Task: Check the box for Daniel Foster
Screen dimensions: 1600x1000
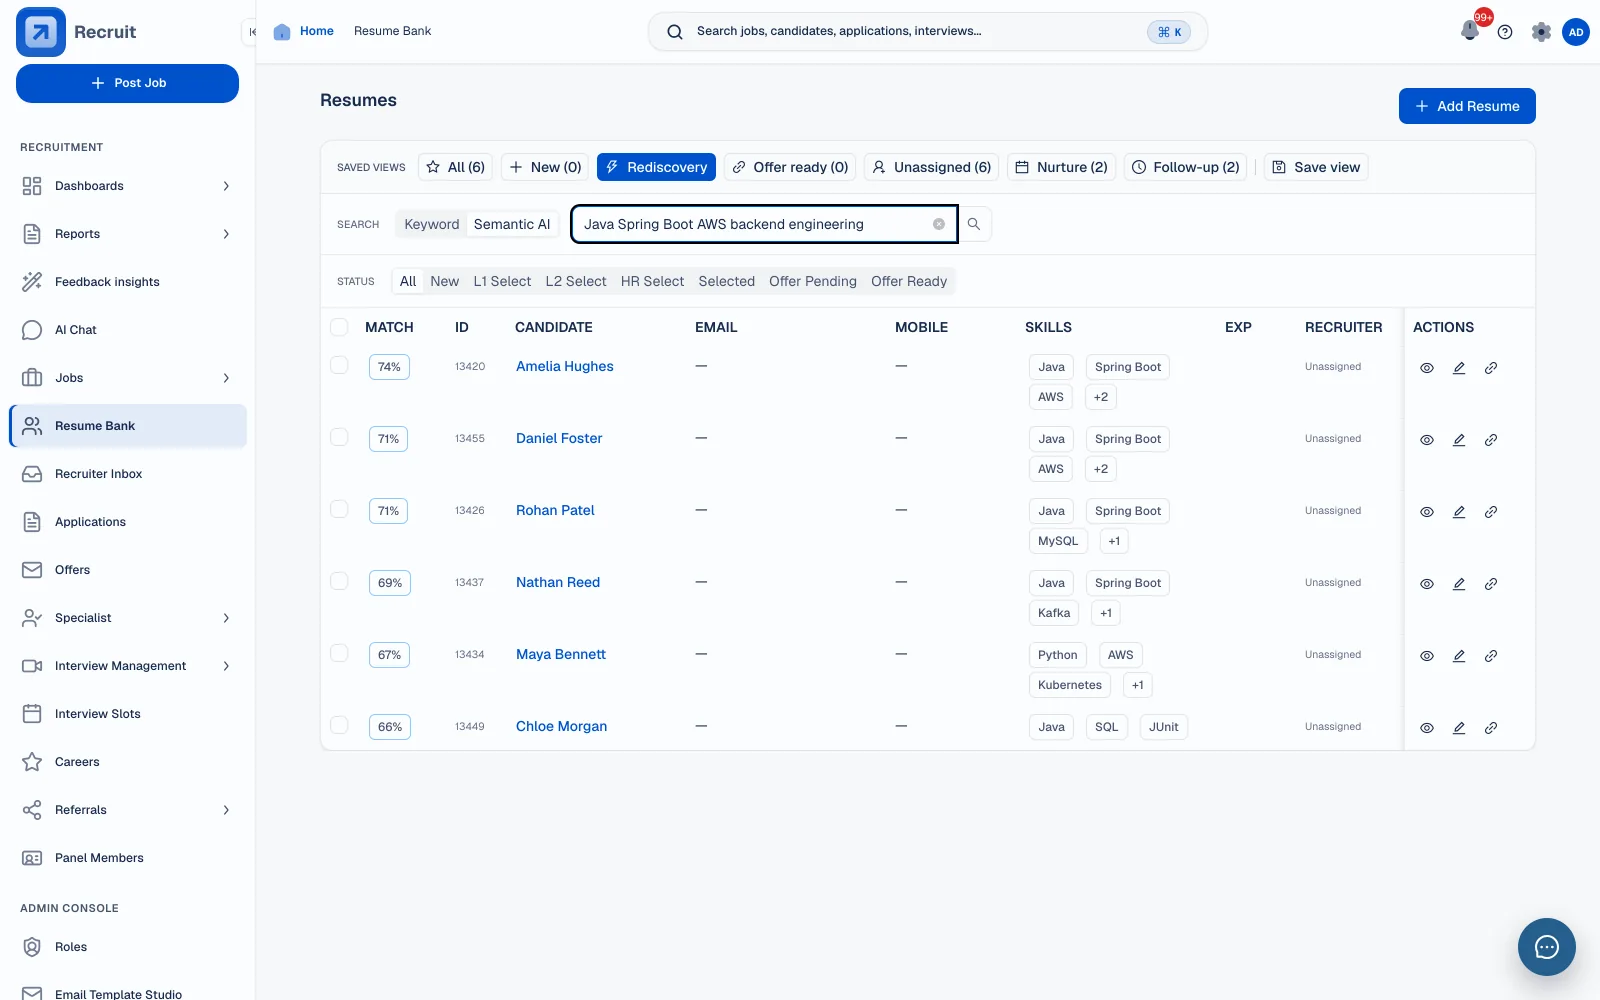Action: tap(340, 437)
